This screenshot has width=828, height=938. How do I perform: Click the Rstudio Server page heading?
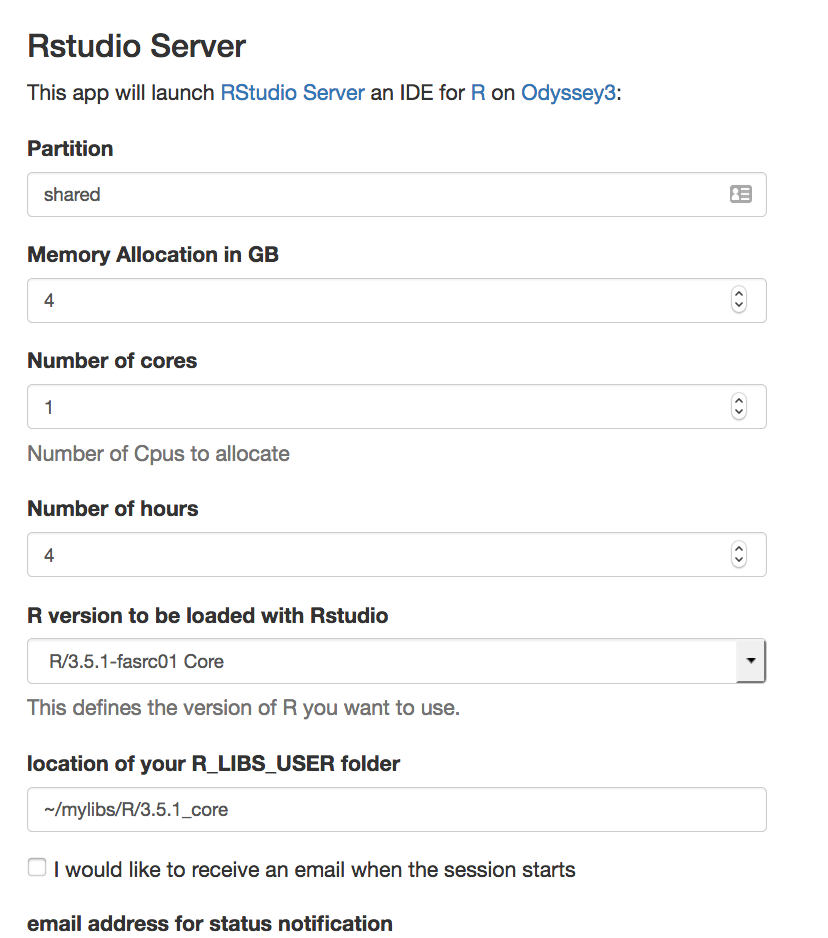click(136, 46)
